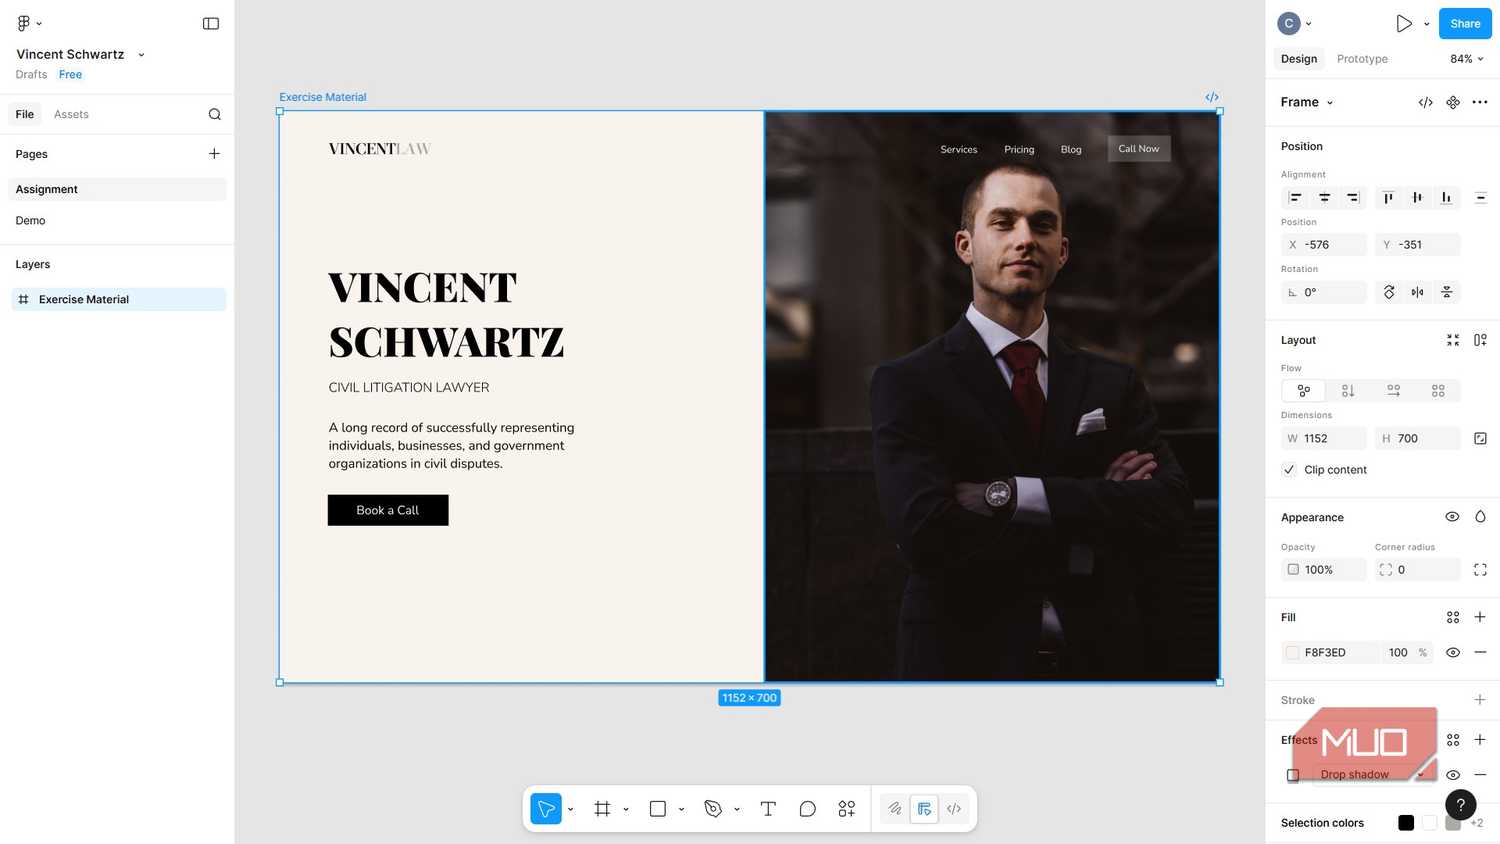This screenshot has width=1500, height=844.
Task: Open the Frame more options menu
Action: 1480,102
